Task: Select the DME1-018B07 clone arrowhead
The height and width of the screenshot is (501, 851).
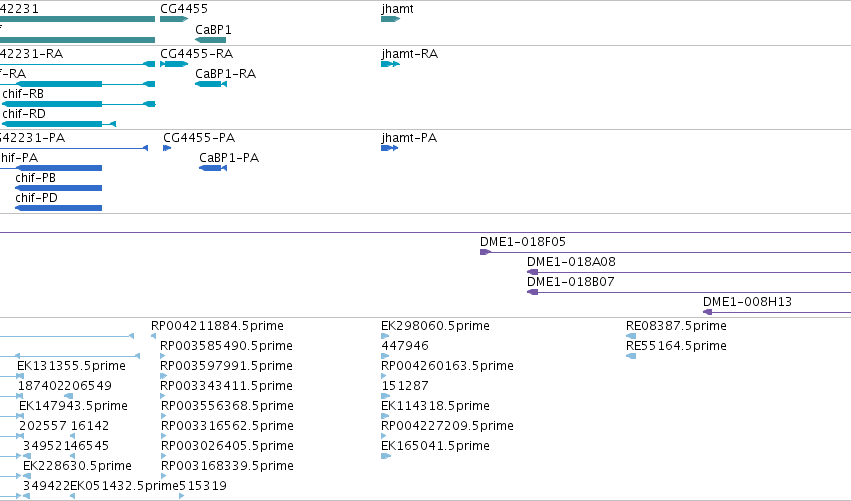Action: coord(532,292)
